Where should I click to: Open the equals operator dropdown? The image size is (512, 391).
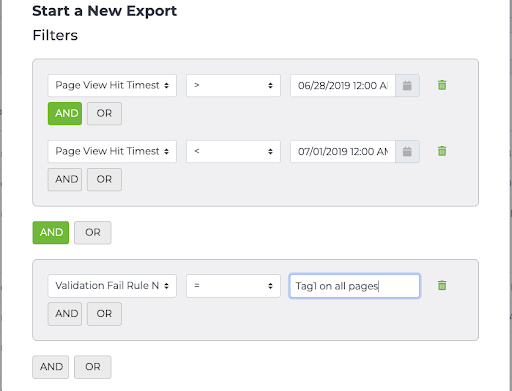pyautogui.click(x=233, y=286)
